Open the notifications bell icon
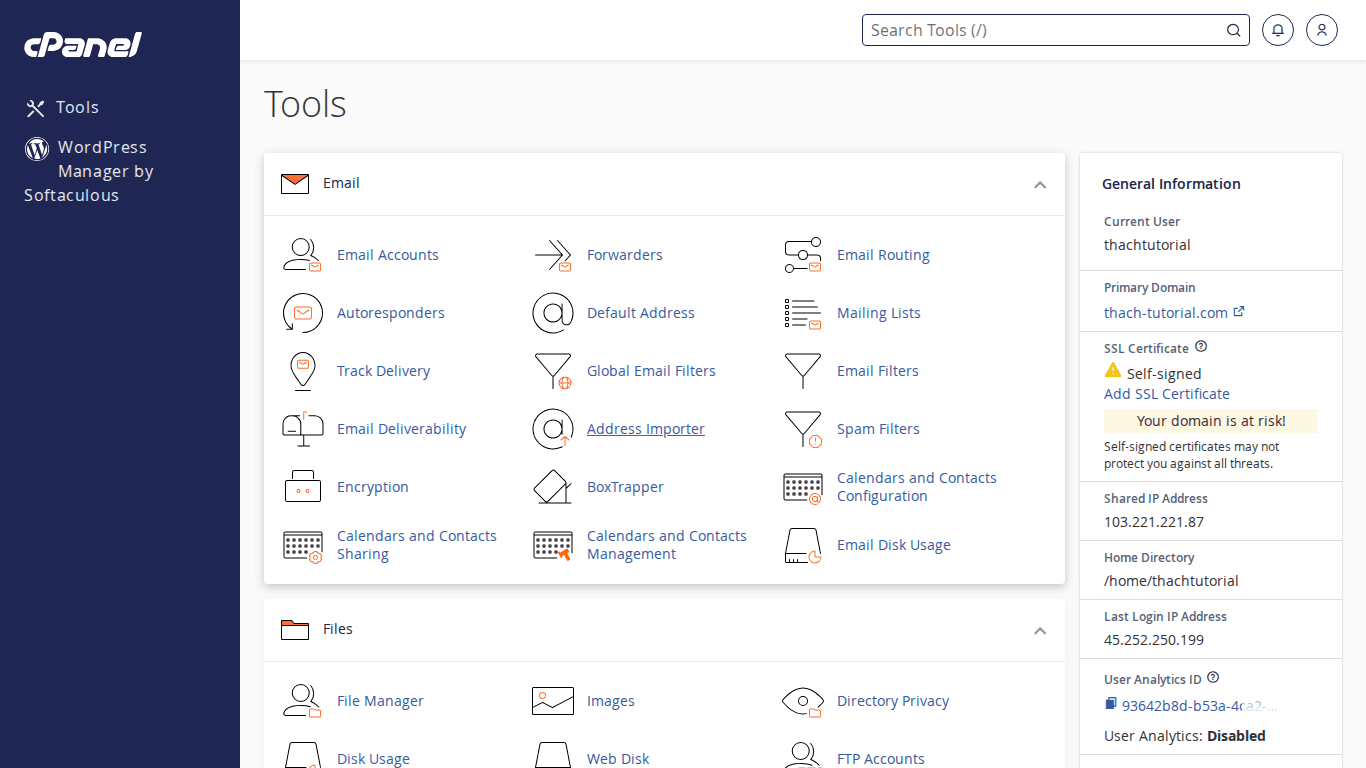Viewport: 1366px width, 768px height. pyautogui.click(x=1278, y=30)
